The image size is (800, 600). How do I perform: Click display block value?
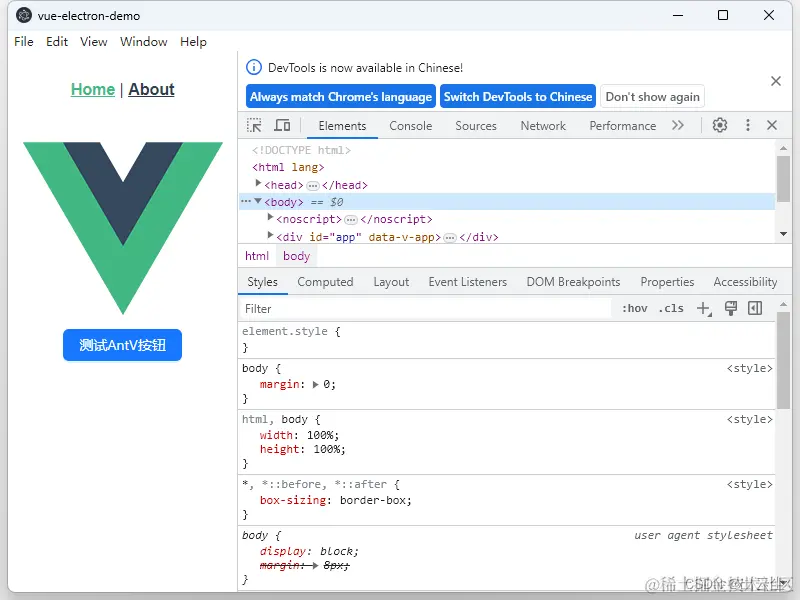coord(337,552)
